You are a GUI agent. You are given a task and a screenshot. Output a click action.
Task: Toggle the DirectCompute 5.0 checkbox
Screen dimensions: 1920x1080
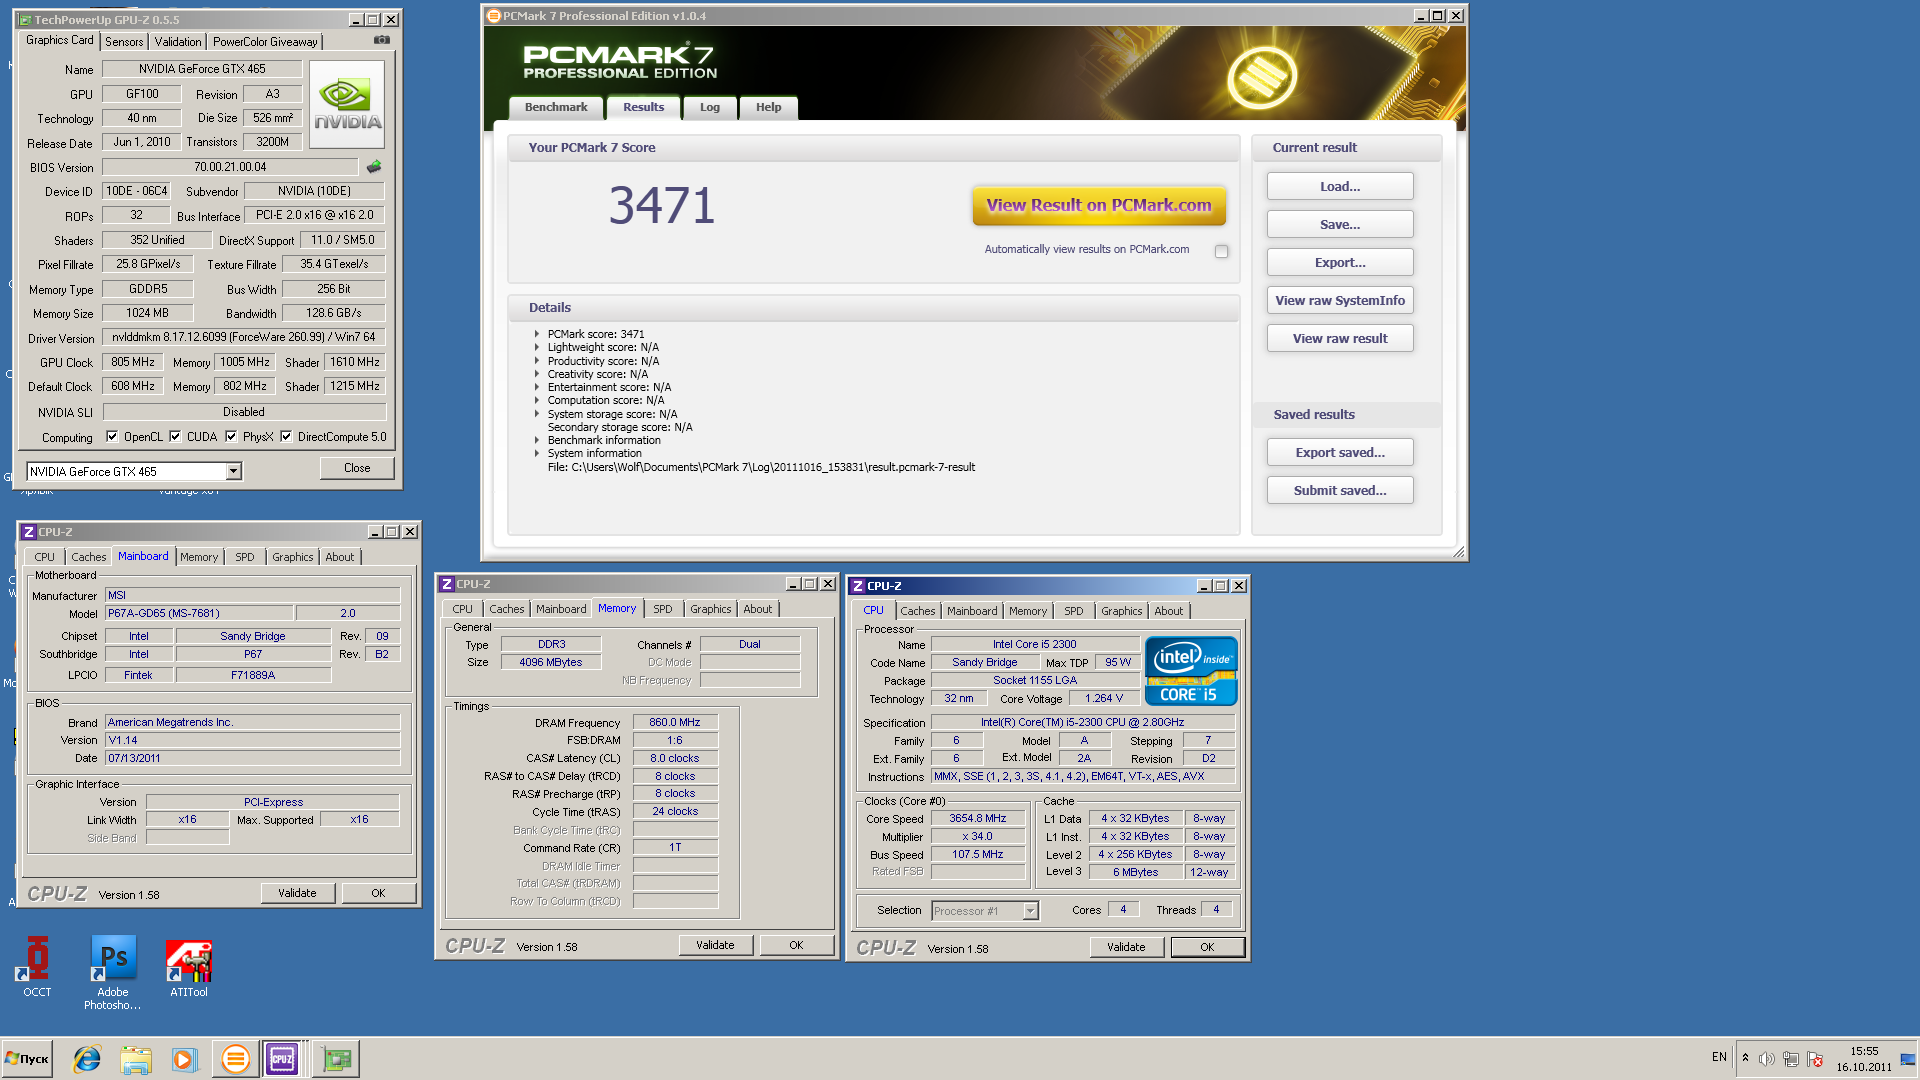click(286, 436)
